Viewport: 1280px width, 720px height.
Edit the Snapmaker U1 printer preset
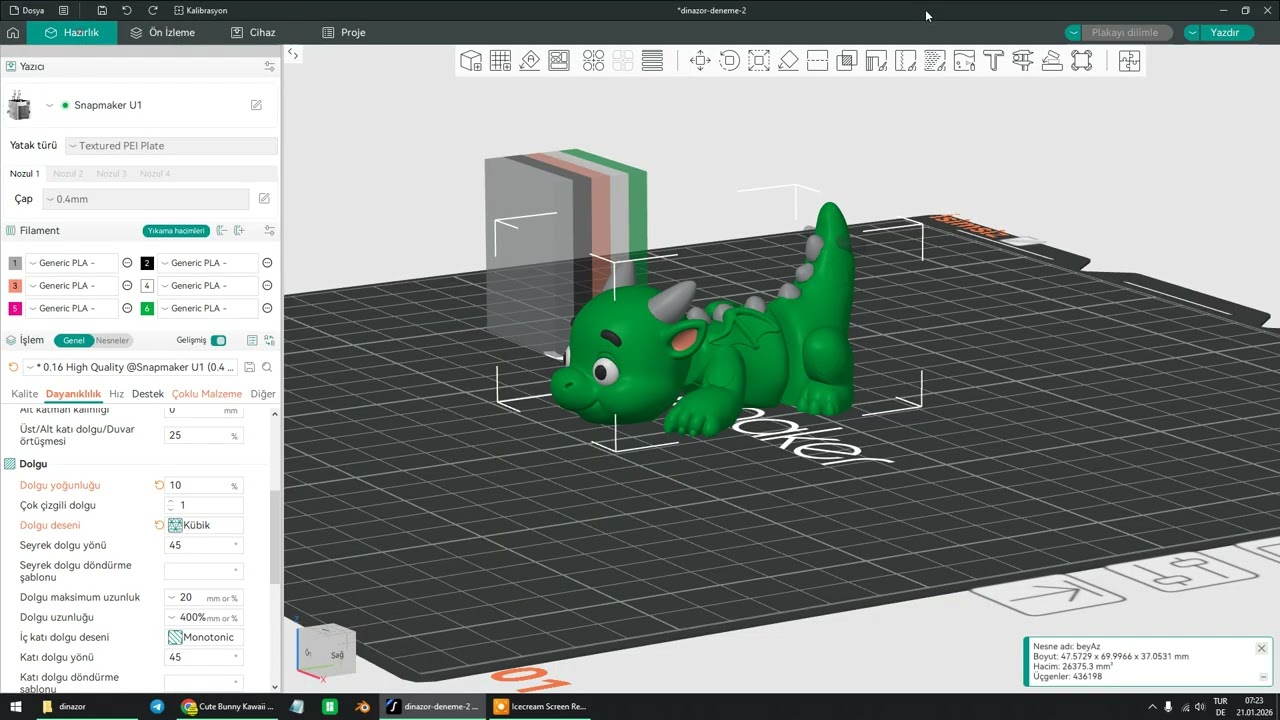[256, 105]
